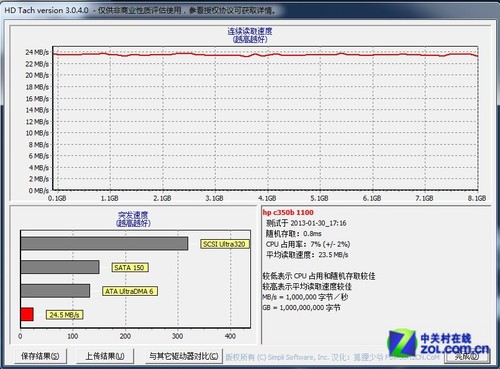Click the ATA UltraDMA 6 label

pyautogui.click(x=129, y=291)
